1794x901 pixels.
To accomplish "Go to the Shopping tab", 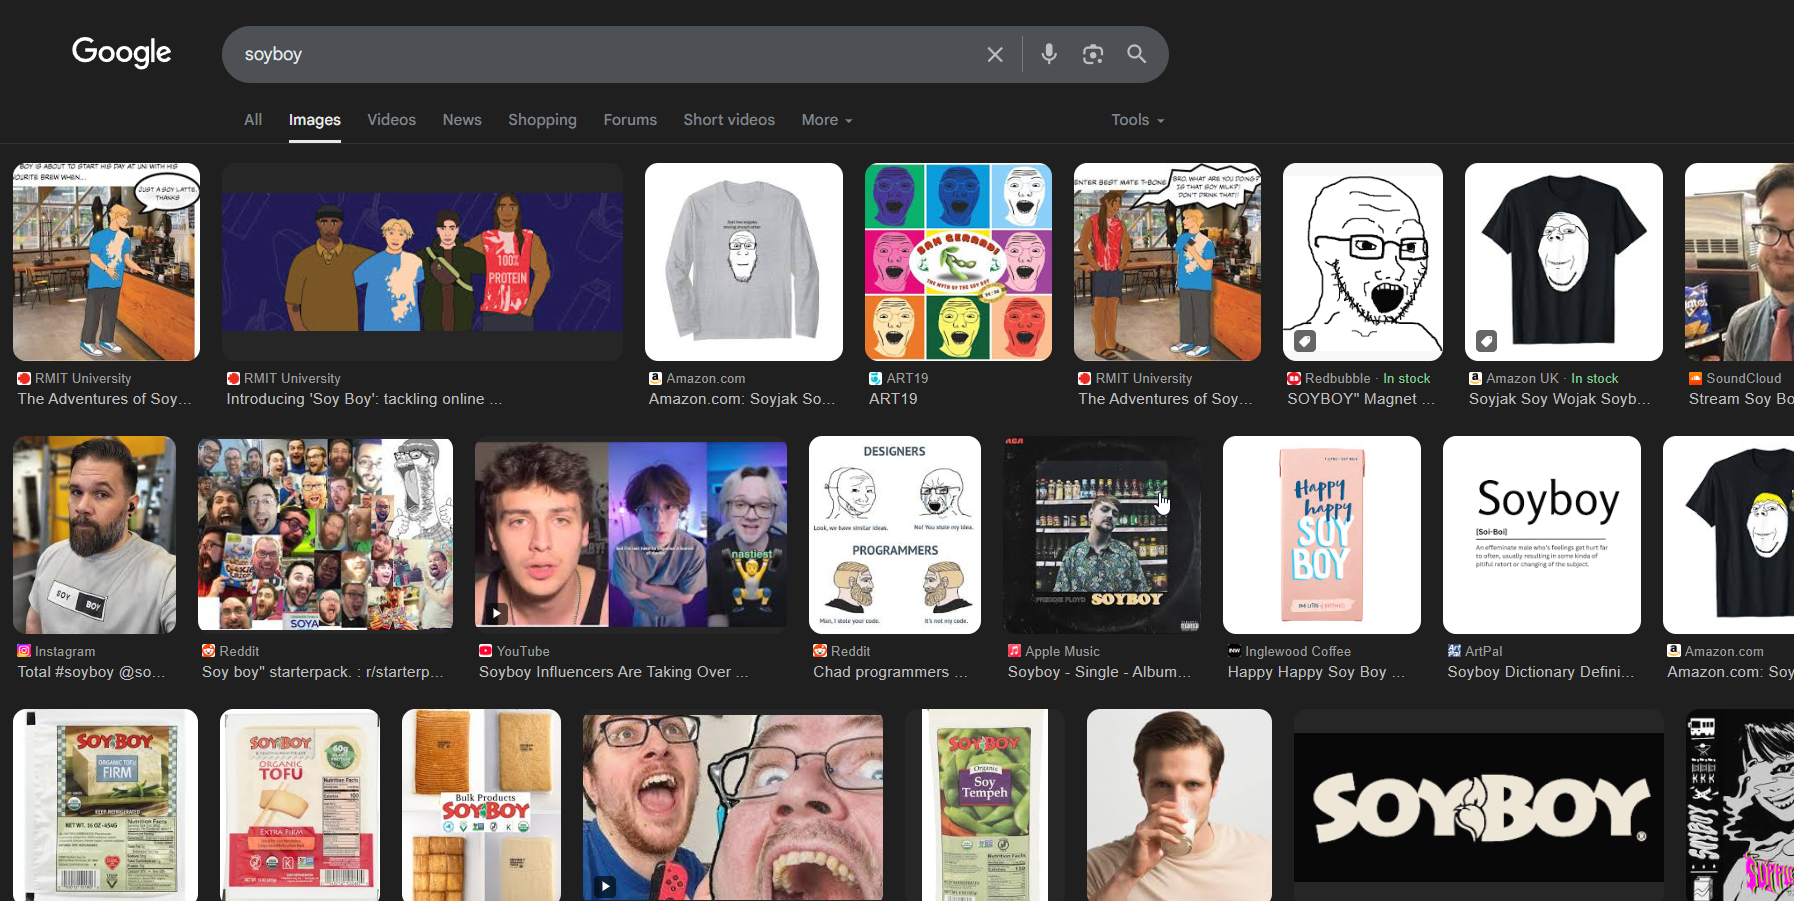I will tap(542, 120).
